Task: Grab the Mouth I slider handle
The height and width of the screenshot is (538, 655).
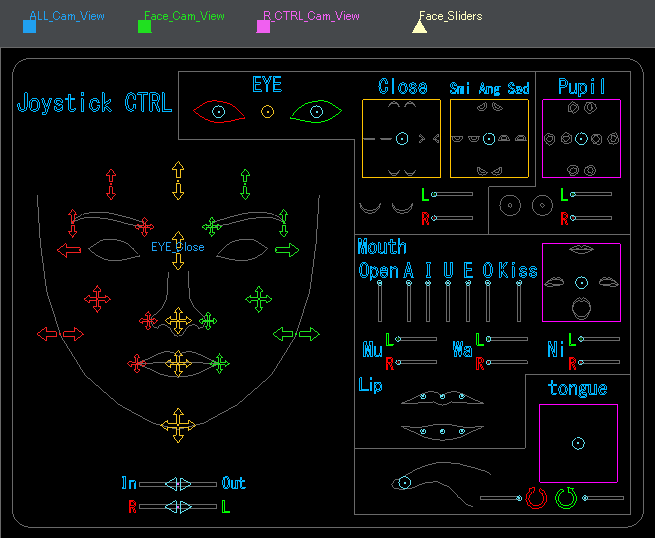Action: coord(428,283)
